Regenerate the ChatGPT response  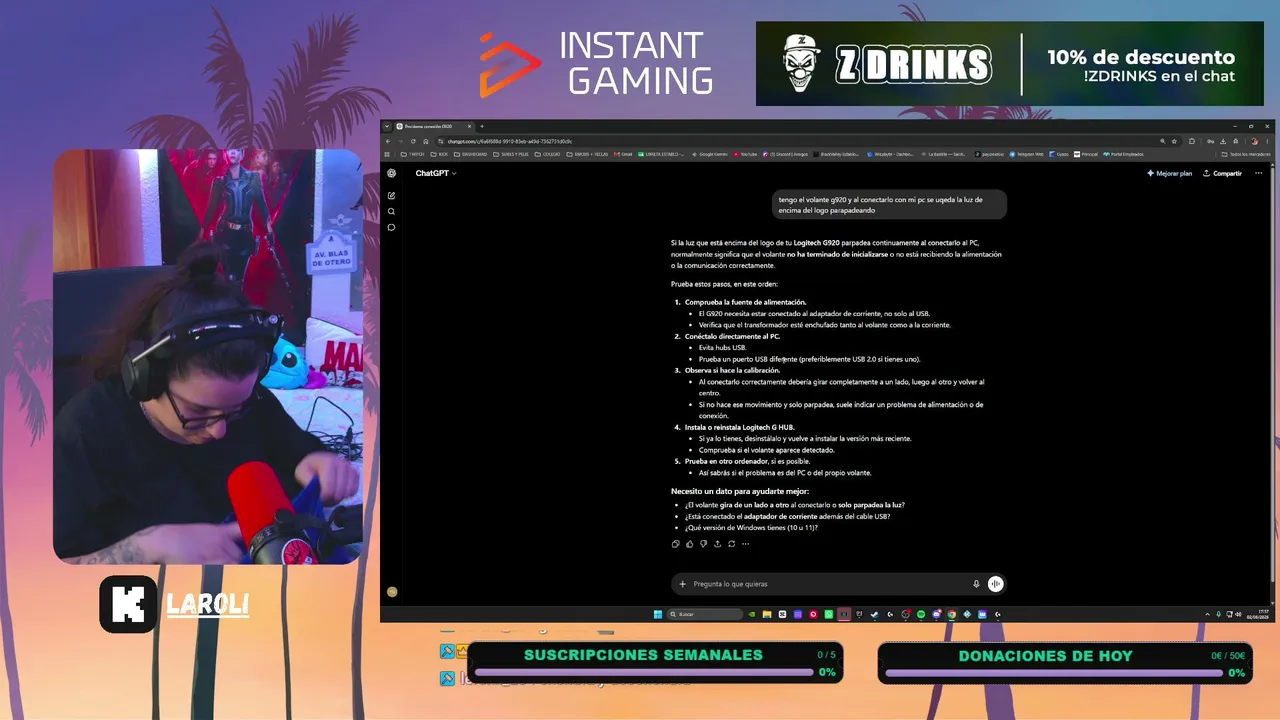731,544
